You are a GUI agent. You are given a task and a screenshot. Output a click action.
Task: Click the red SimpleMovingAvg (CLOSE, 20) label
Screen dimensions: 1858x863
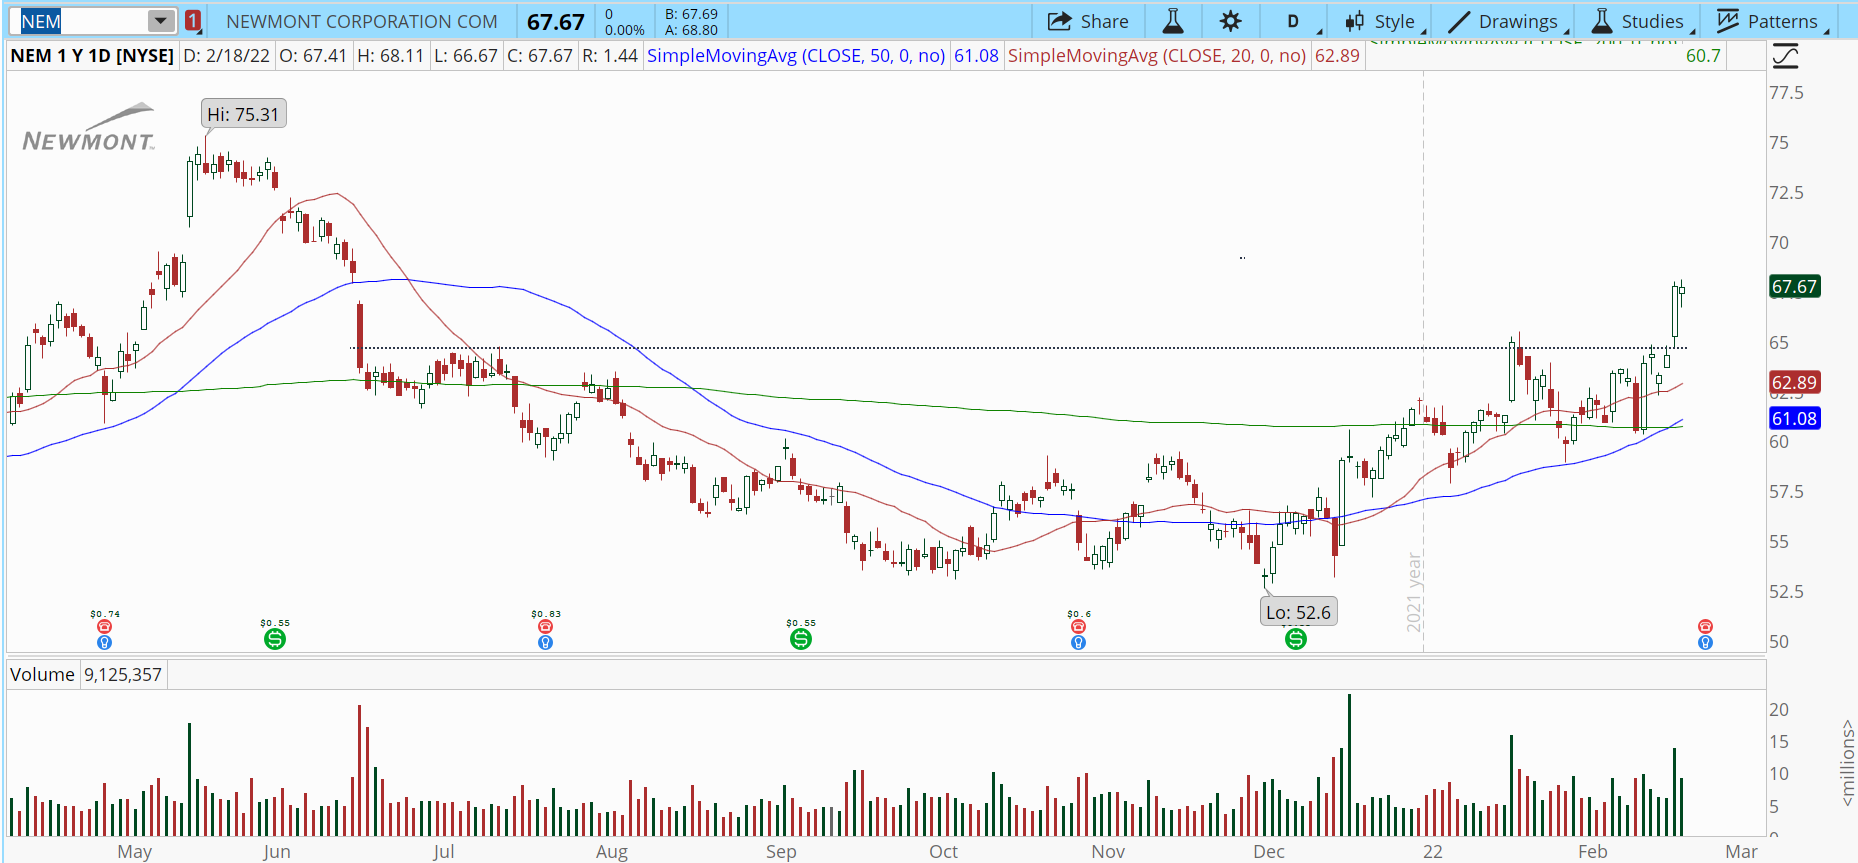[x=1157, y=56]
